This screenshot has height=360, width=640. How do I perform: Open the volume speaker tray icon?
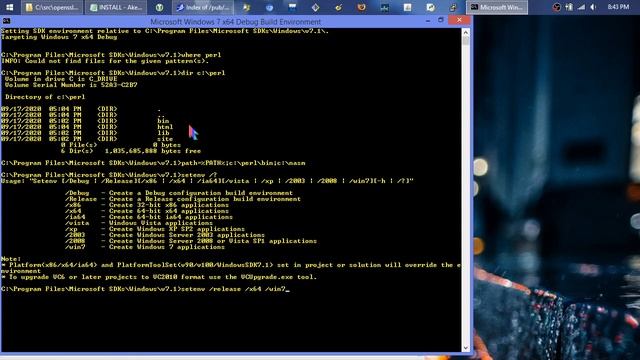point(593,7)
